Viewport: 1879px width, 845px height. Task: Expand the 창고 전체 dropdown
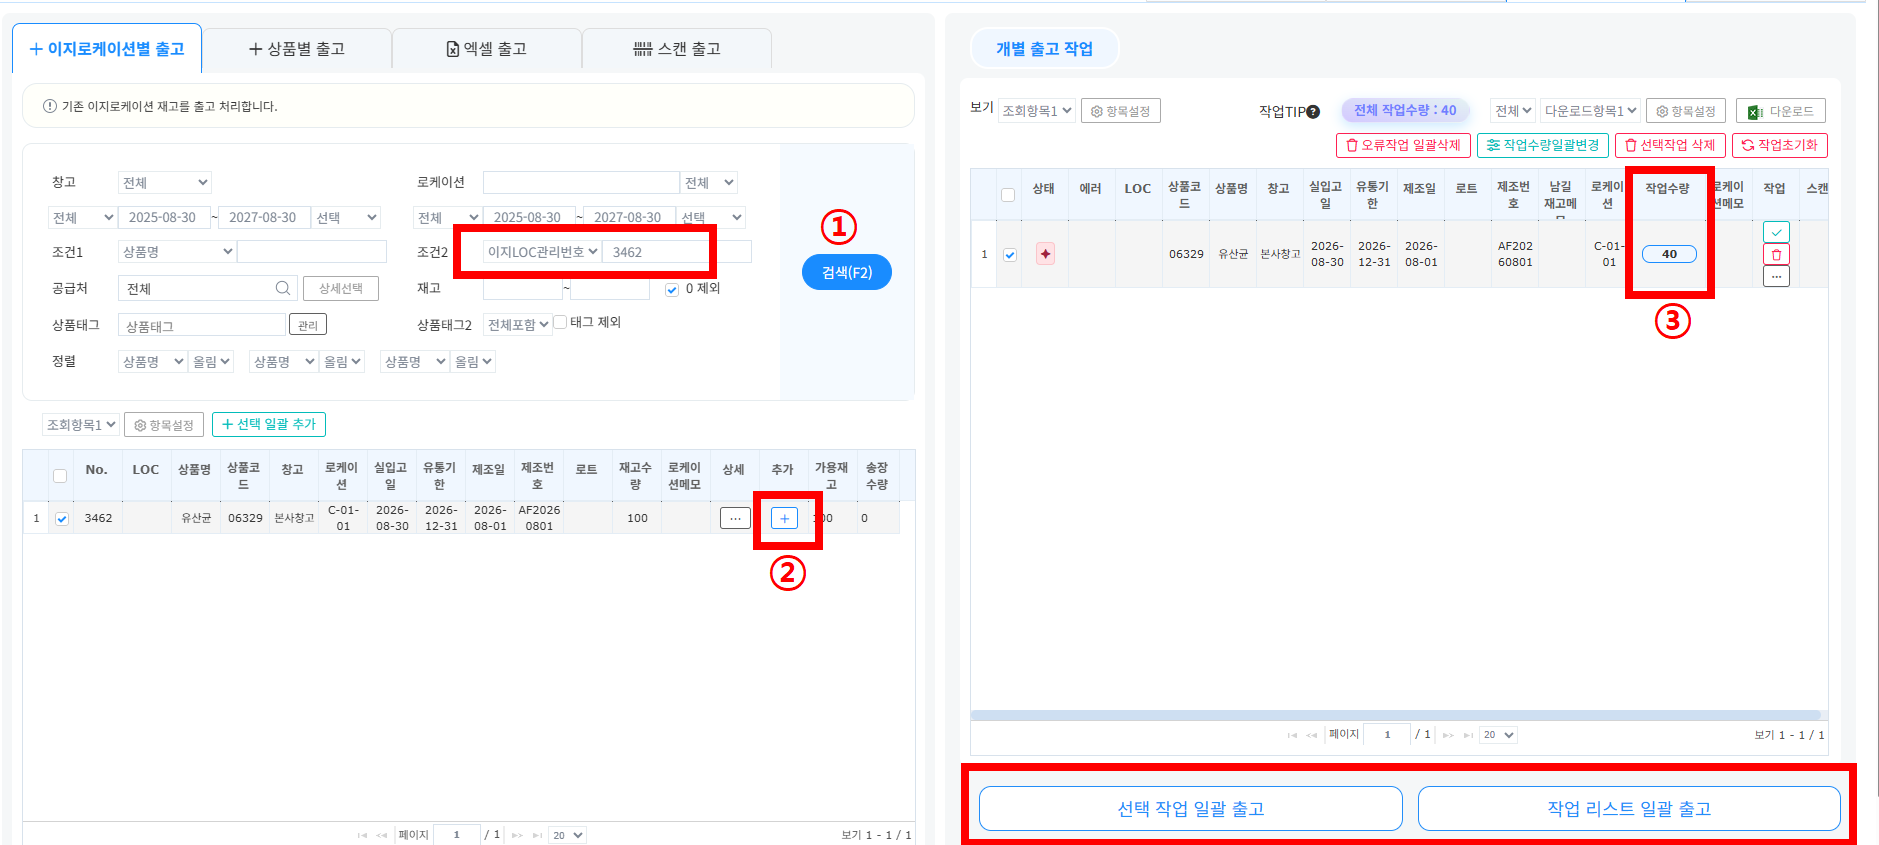tap(164, 182)
